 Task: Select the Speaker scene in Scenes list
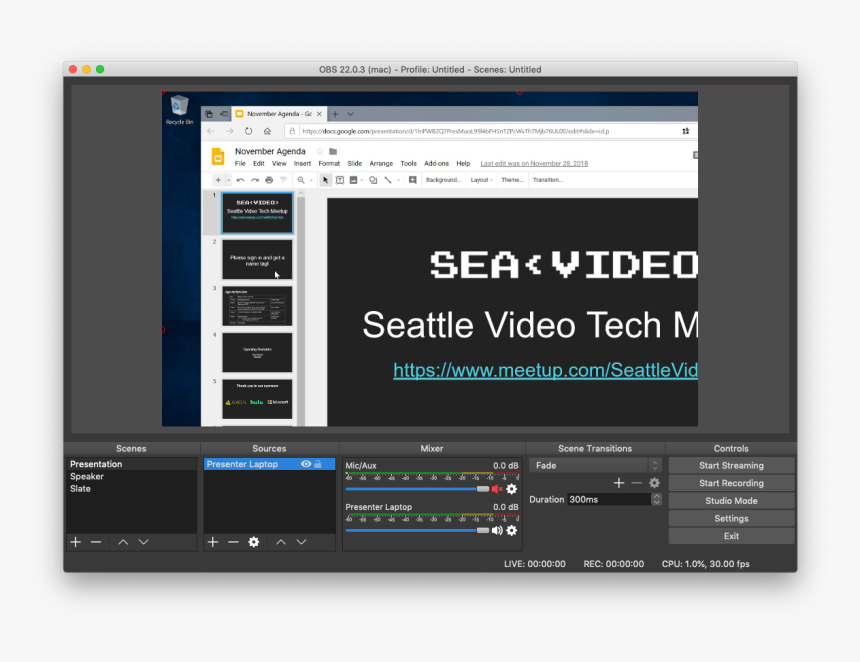point(89,476)
